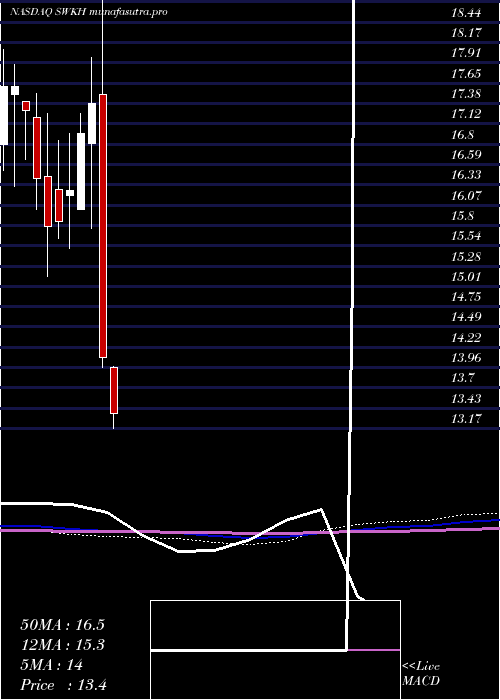500x700 pixels.
Task: Click the 5MA : 14 readout
Action: 52,665
